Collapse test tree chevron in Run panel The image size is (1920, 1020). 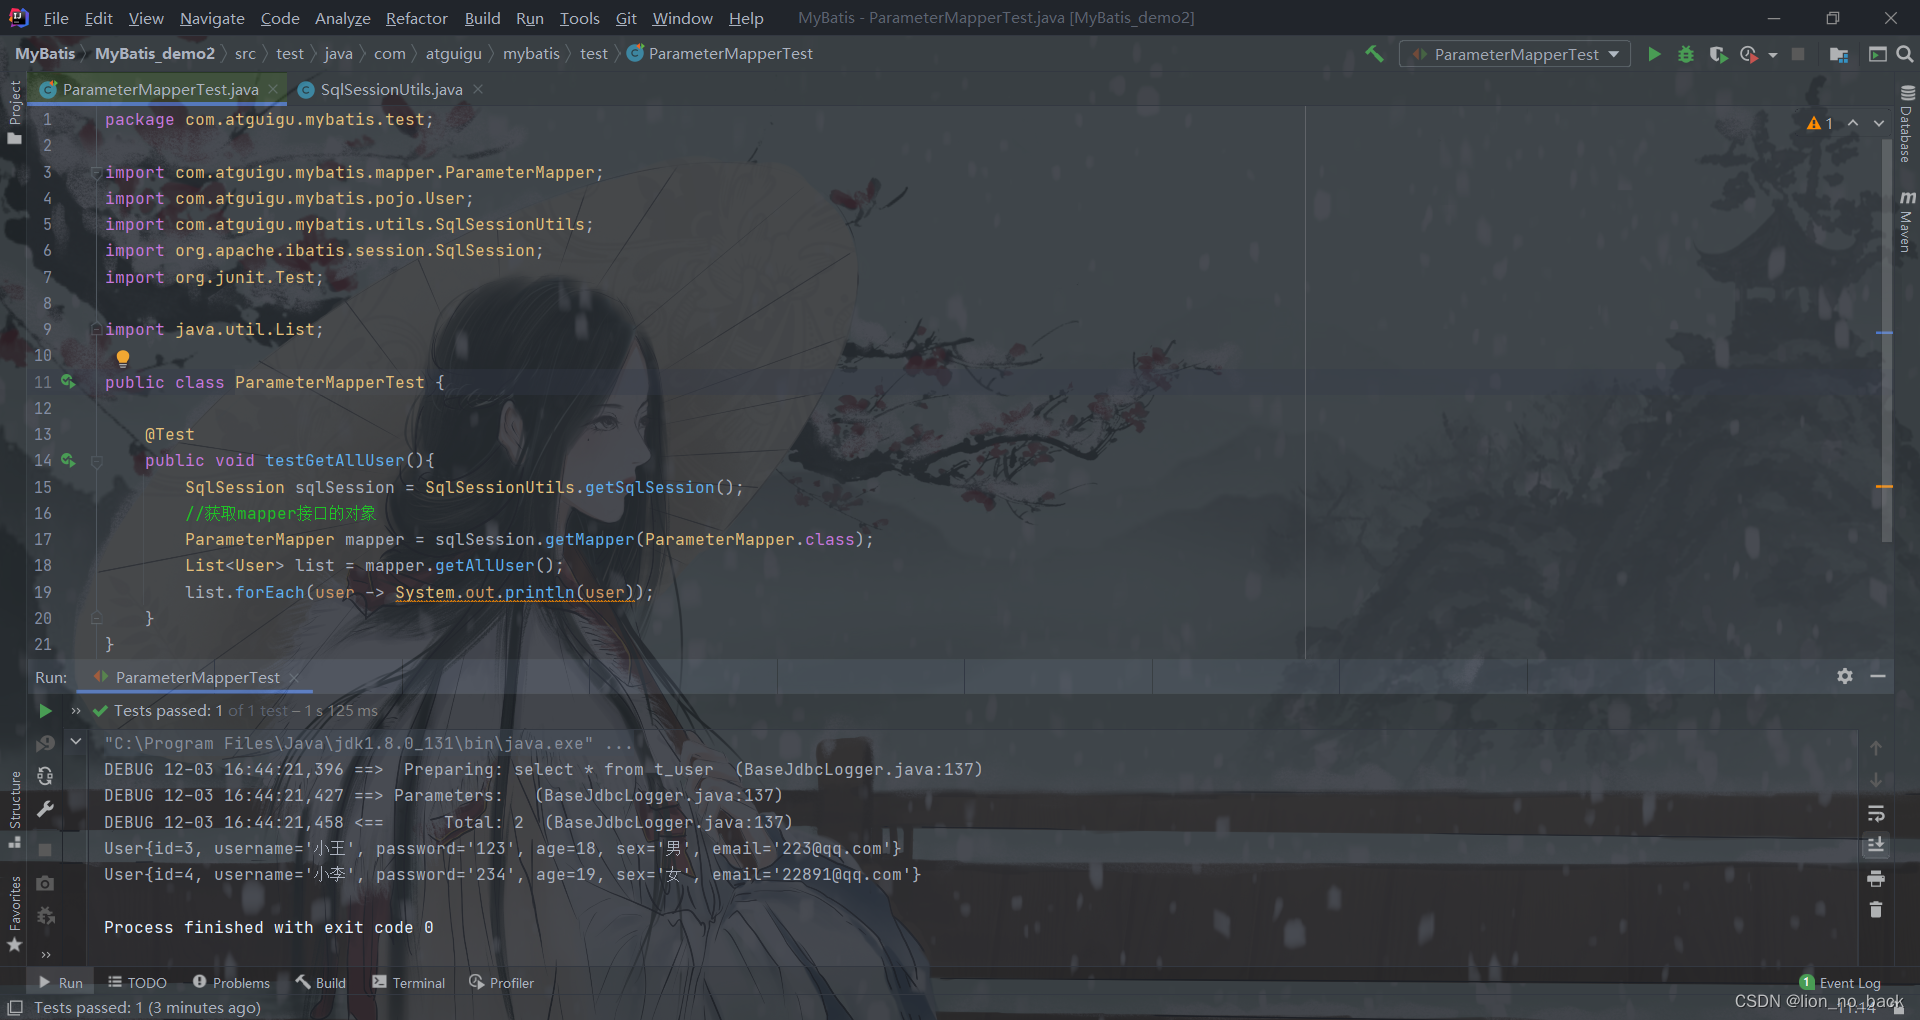click(x=75, y=742)
